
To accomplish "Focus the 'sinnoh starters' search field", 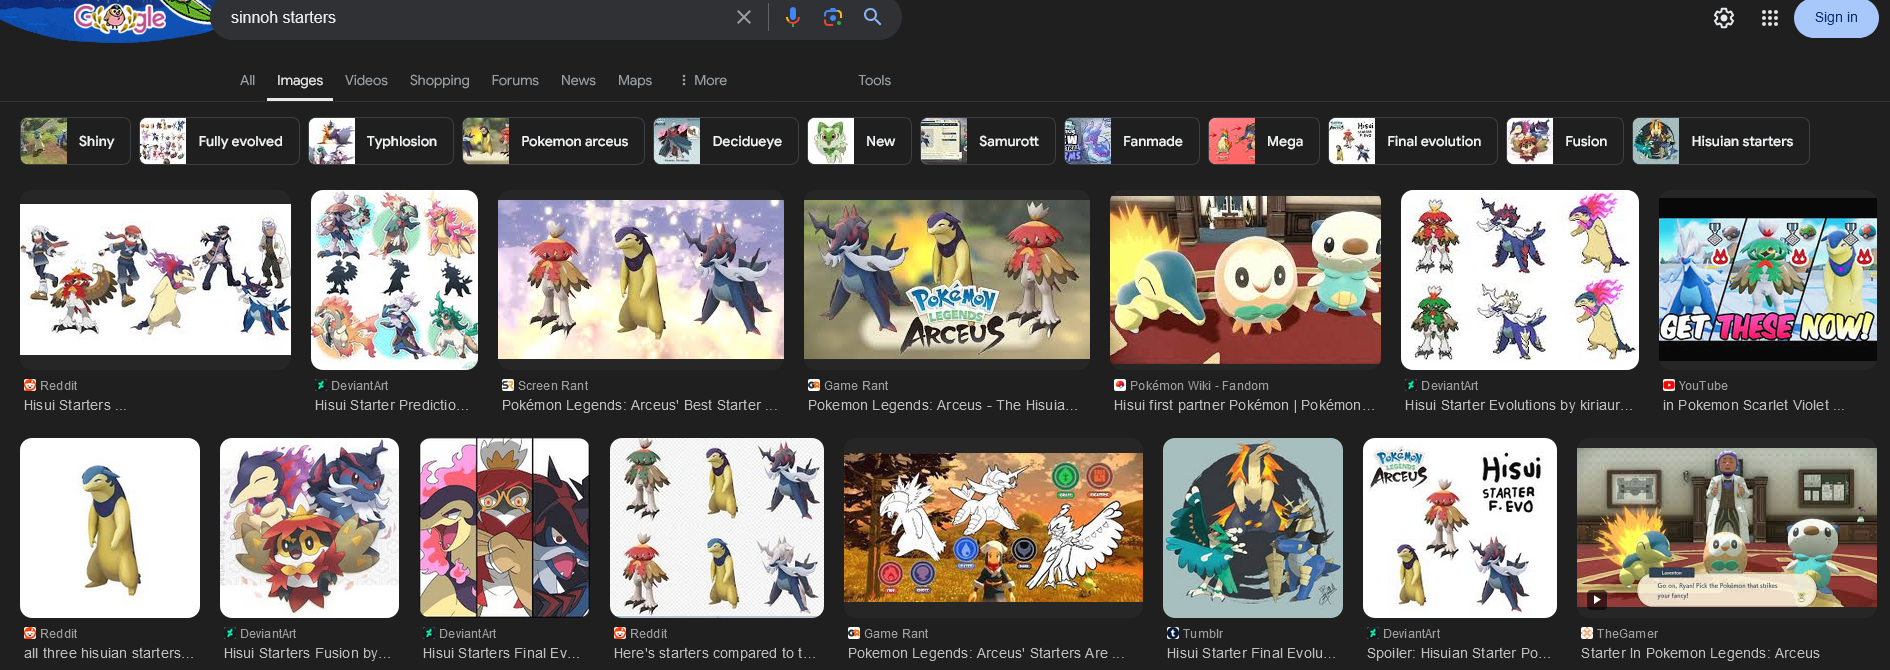I will pyautogui.click(x=475, y=17).
